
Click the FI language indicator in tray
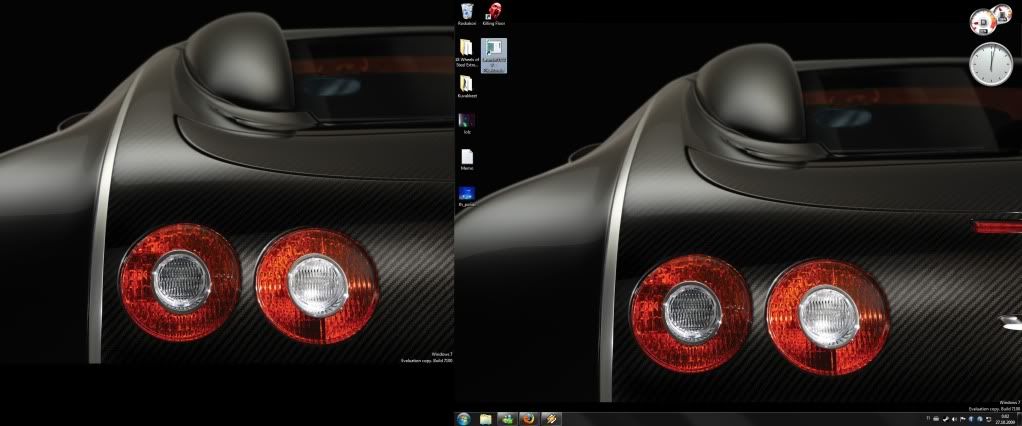(x=928, y=418)
